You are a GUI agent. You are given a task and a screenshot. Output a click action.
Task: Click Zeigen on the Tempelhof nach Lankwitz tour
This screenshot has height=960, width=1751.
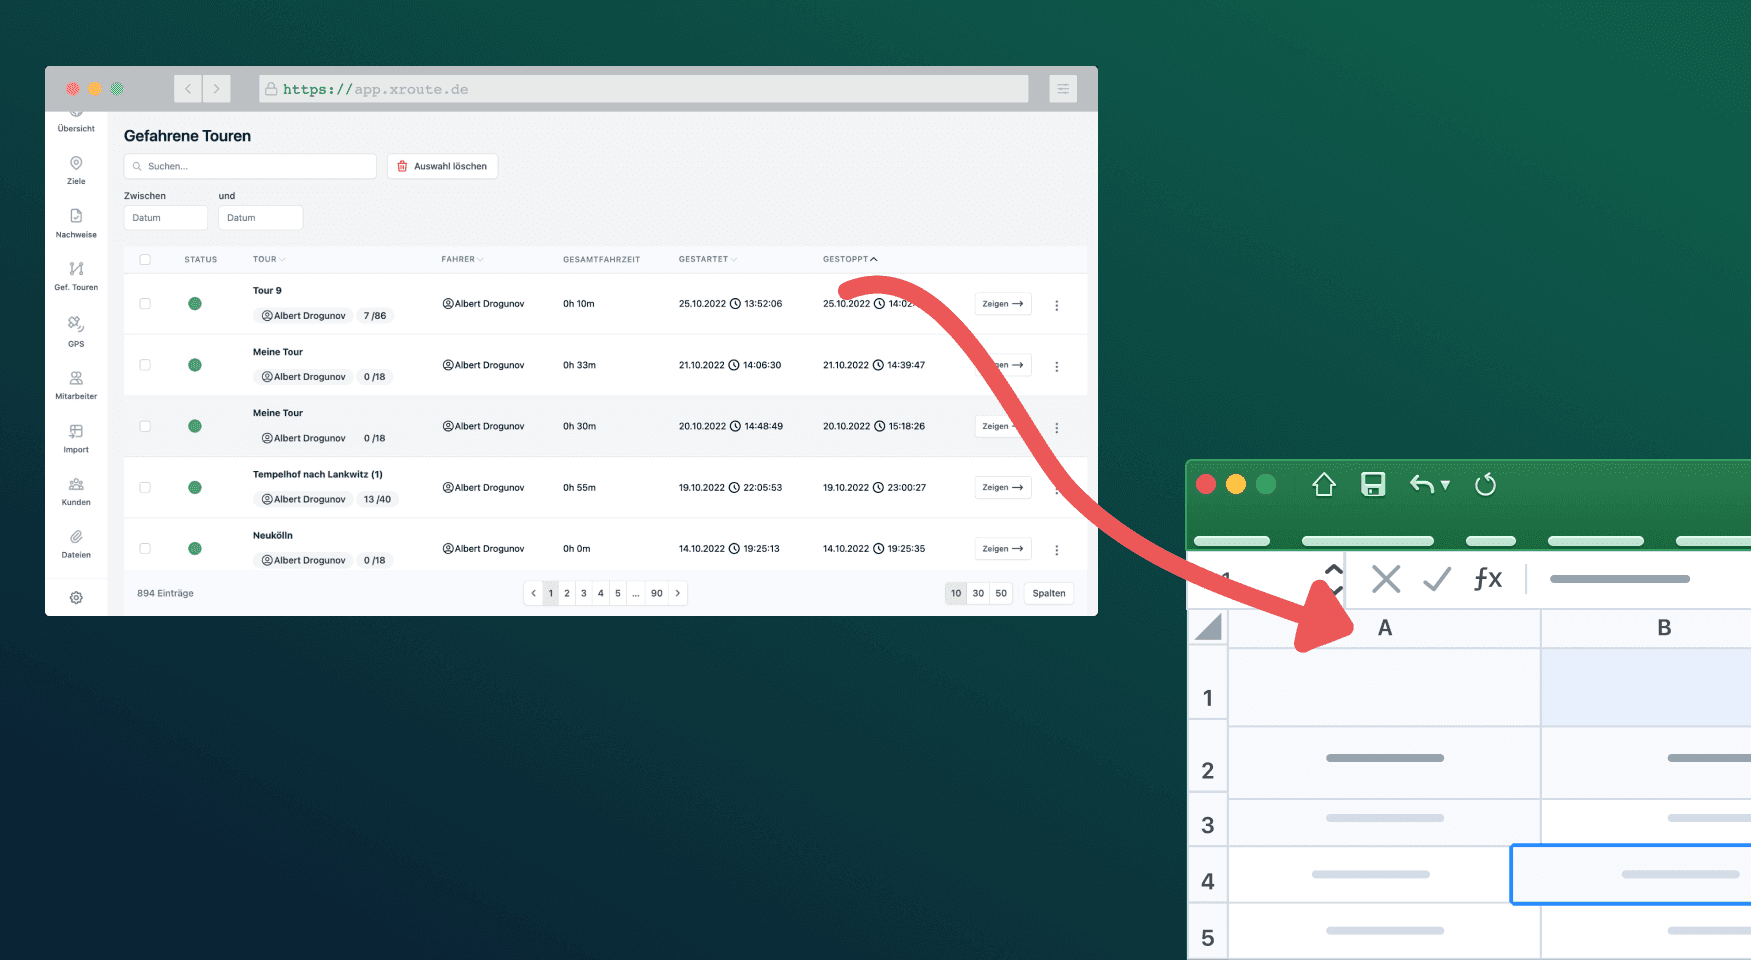[1002, 487]
